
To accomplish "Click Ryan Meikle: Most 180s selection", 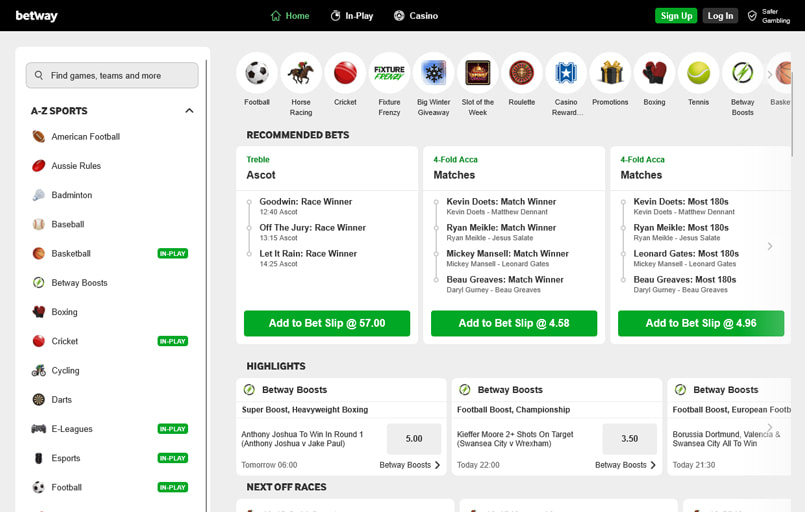I will click(681, 227).
